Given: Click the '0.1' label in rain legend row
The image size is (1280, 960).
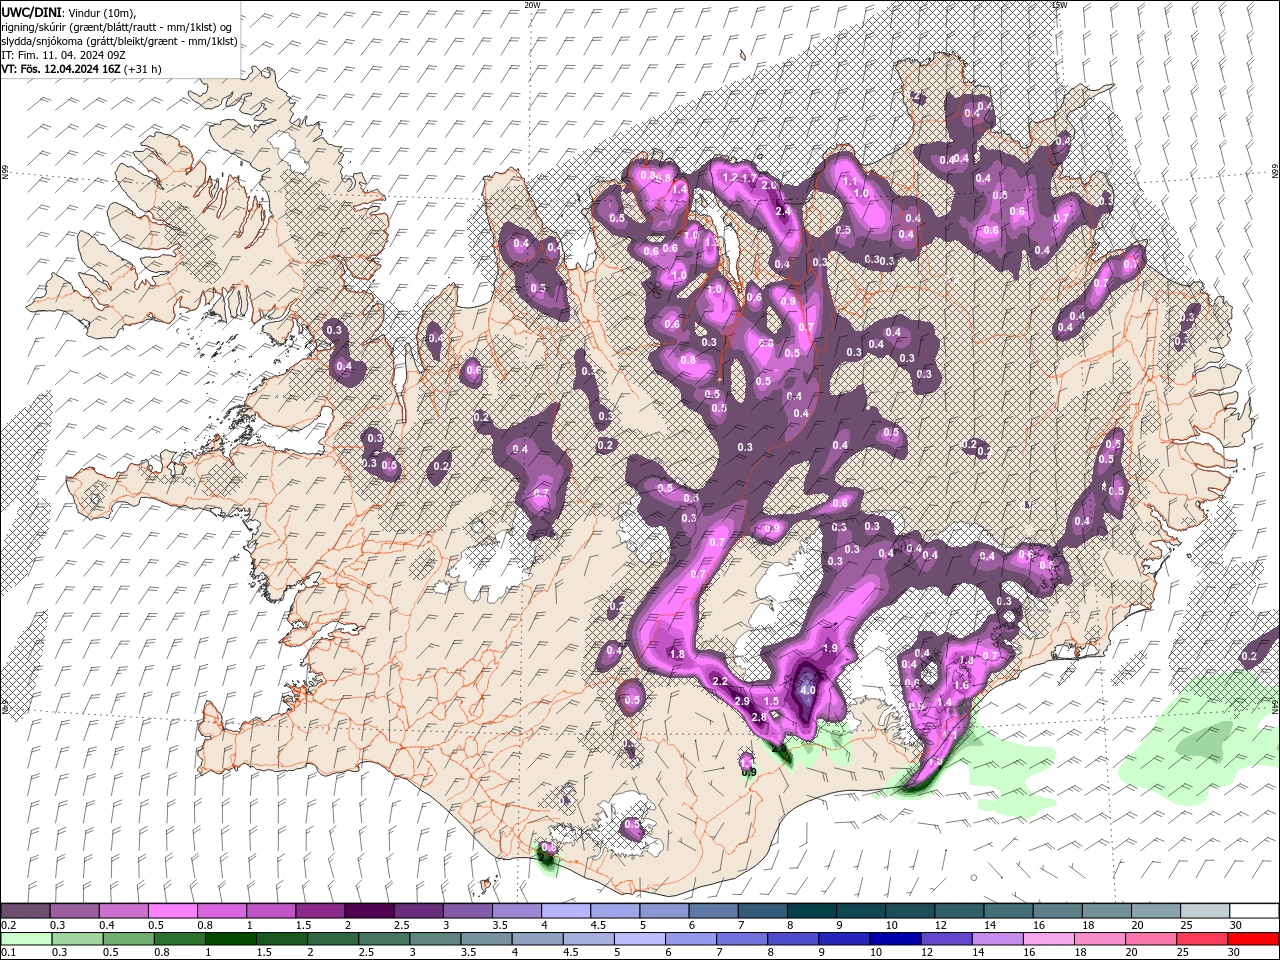Looking at the screenshot, I should (8, 953).
